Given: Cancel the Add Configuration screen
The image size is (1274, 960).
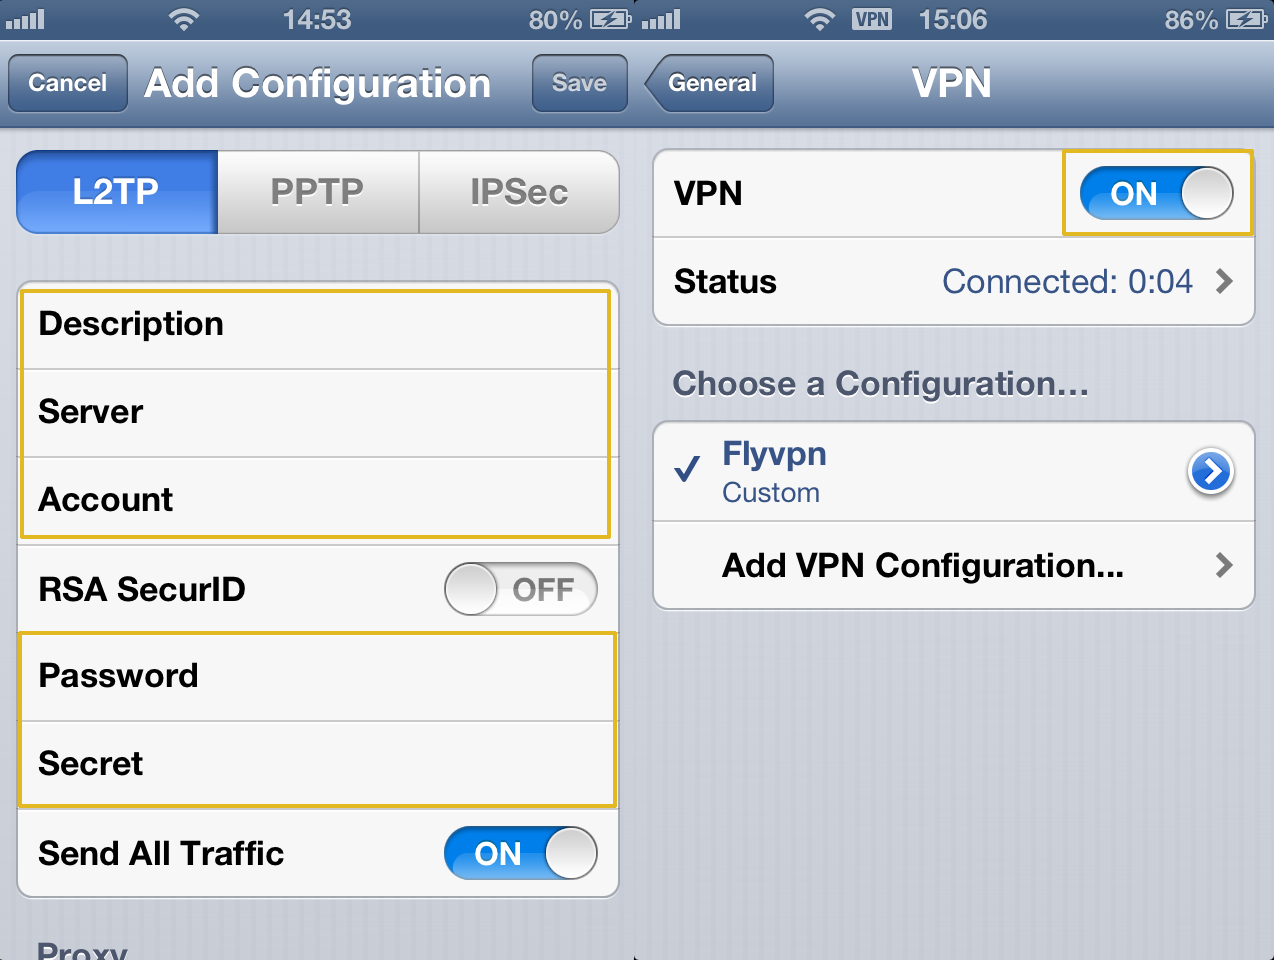Looking at the screenshot, I should point(68,83).
